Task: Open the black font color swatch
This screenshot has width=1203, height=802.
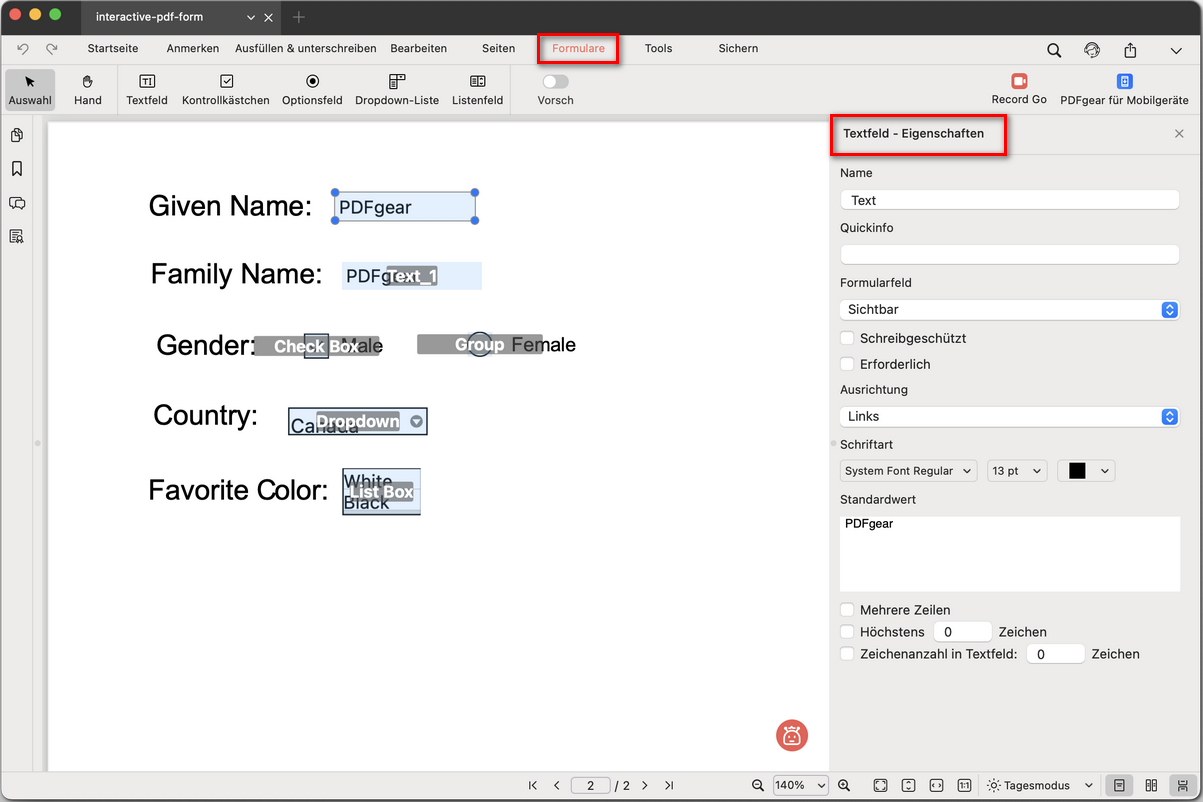Action: [1086, 471]
